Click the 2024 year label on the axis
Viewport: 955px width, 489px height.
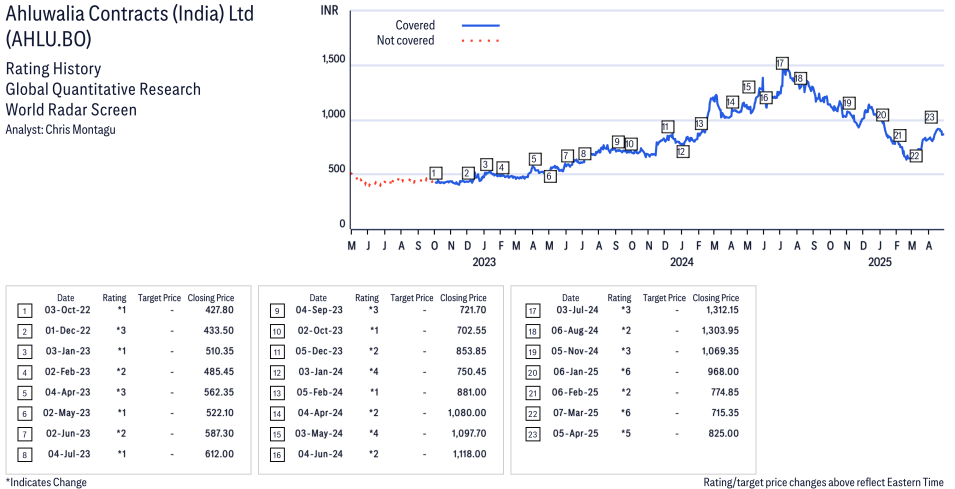point(682,262)
